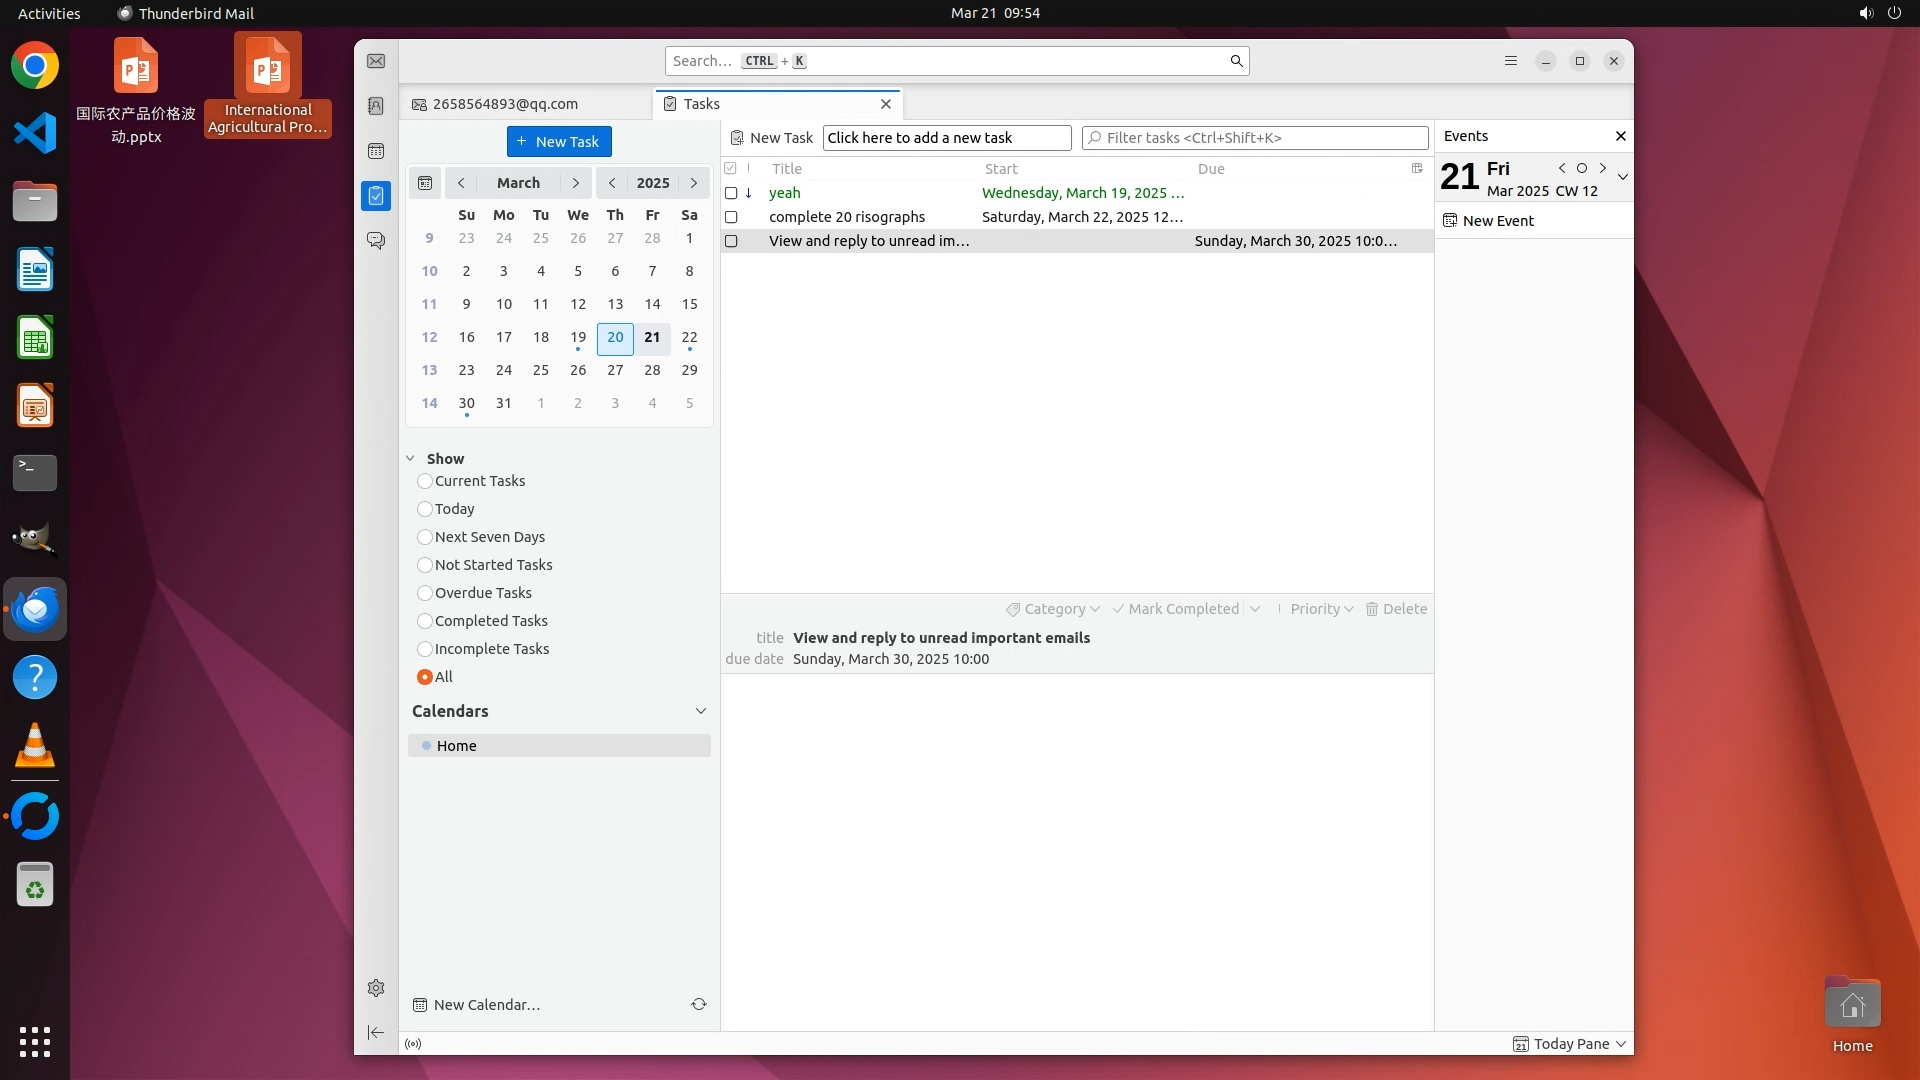Open the Mail space icon in sidebar
This screenshot has width=1920, height=1080.
pyautogui.click(x=376, y=61)
